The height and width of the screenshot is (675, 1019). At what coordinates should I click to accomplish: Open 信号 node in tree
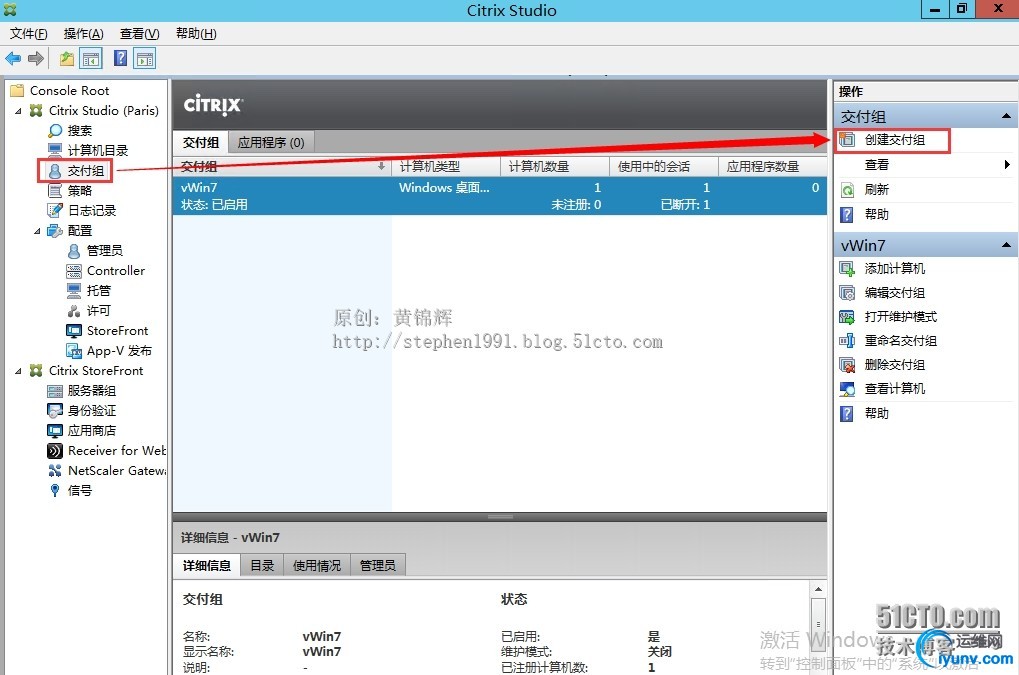tap(79, 490)
